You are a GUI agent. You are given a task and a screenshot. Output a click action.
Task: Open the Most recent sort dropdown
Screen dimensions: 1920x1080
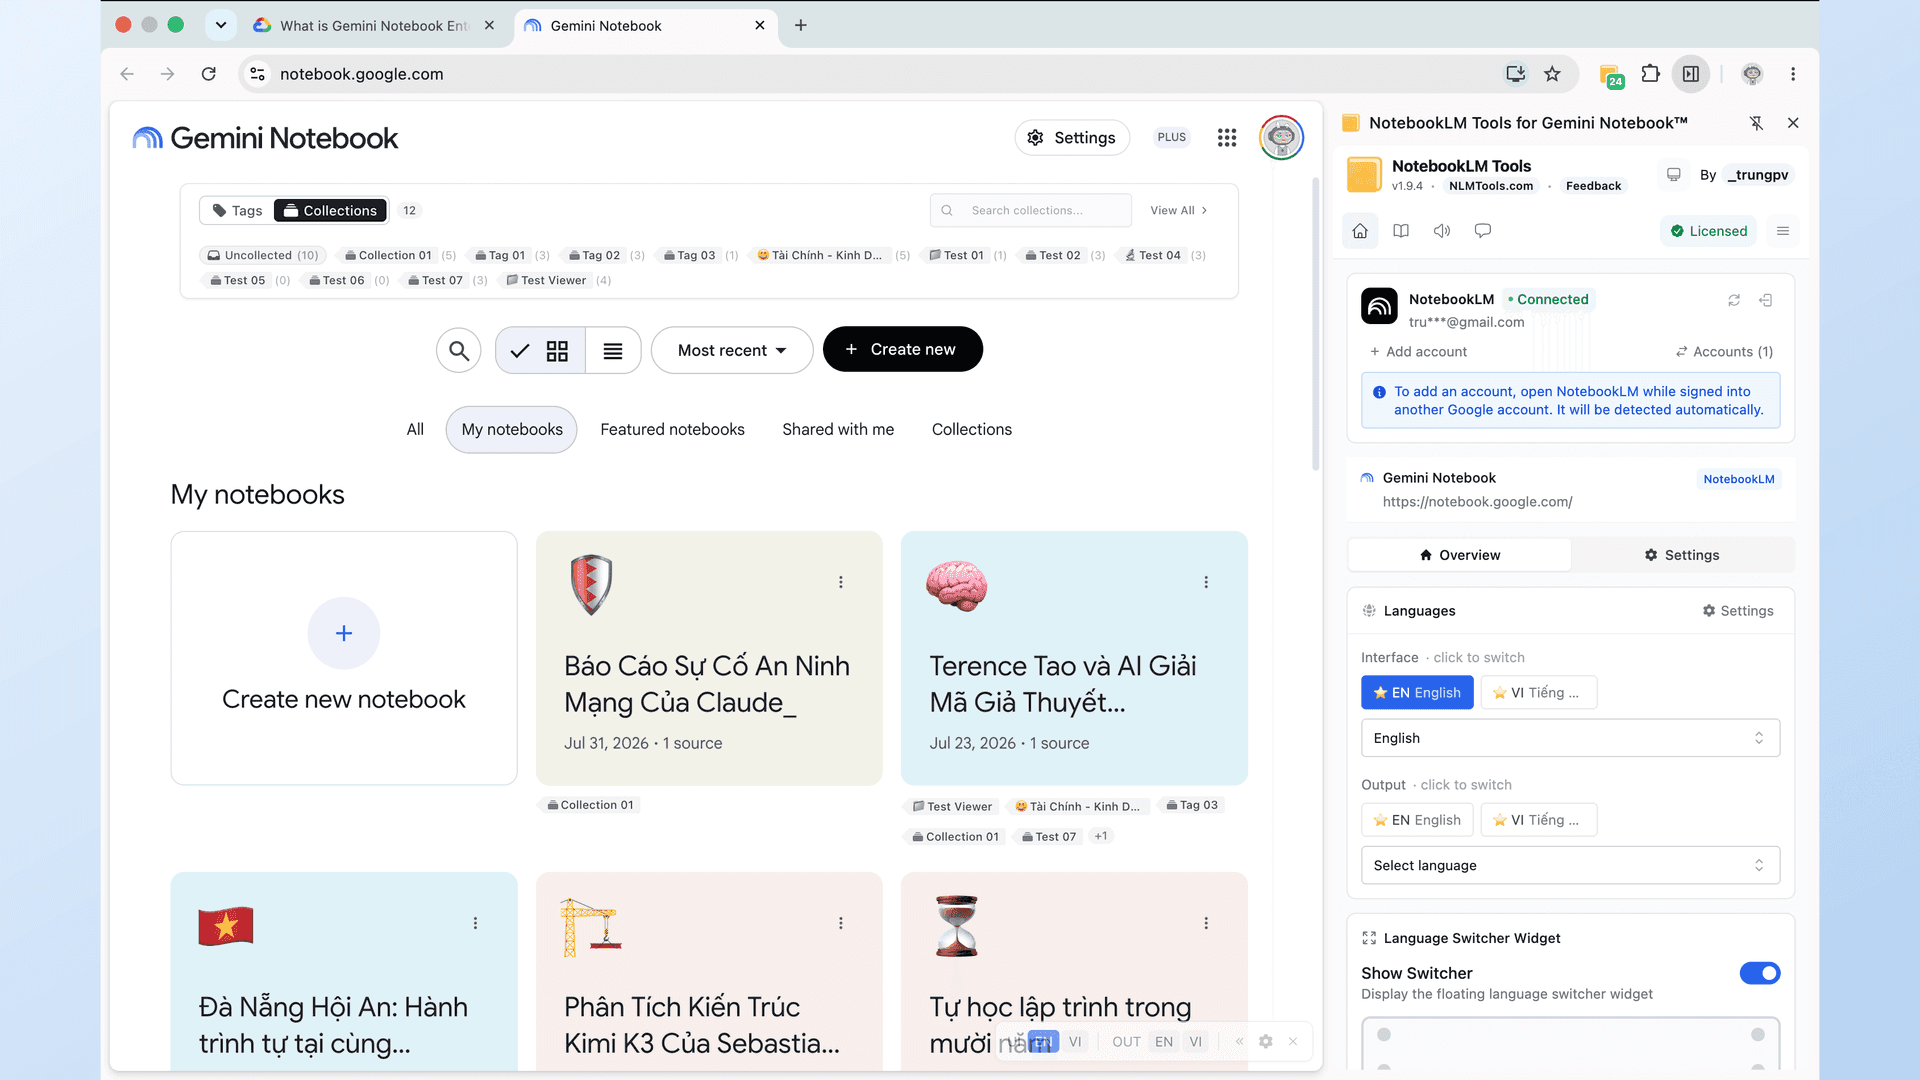click(732, 350)
